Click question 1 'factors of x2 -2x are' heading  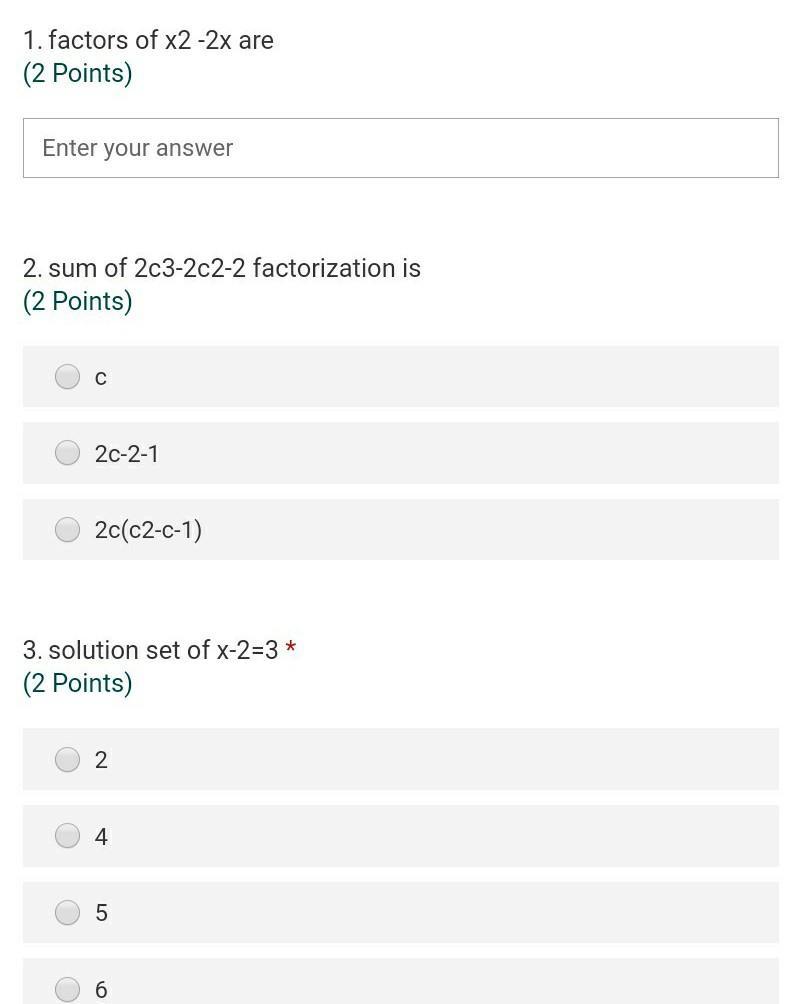click(x=148, y=40)
